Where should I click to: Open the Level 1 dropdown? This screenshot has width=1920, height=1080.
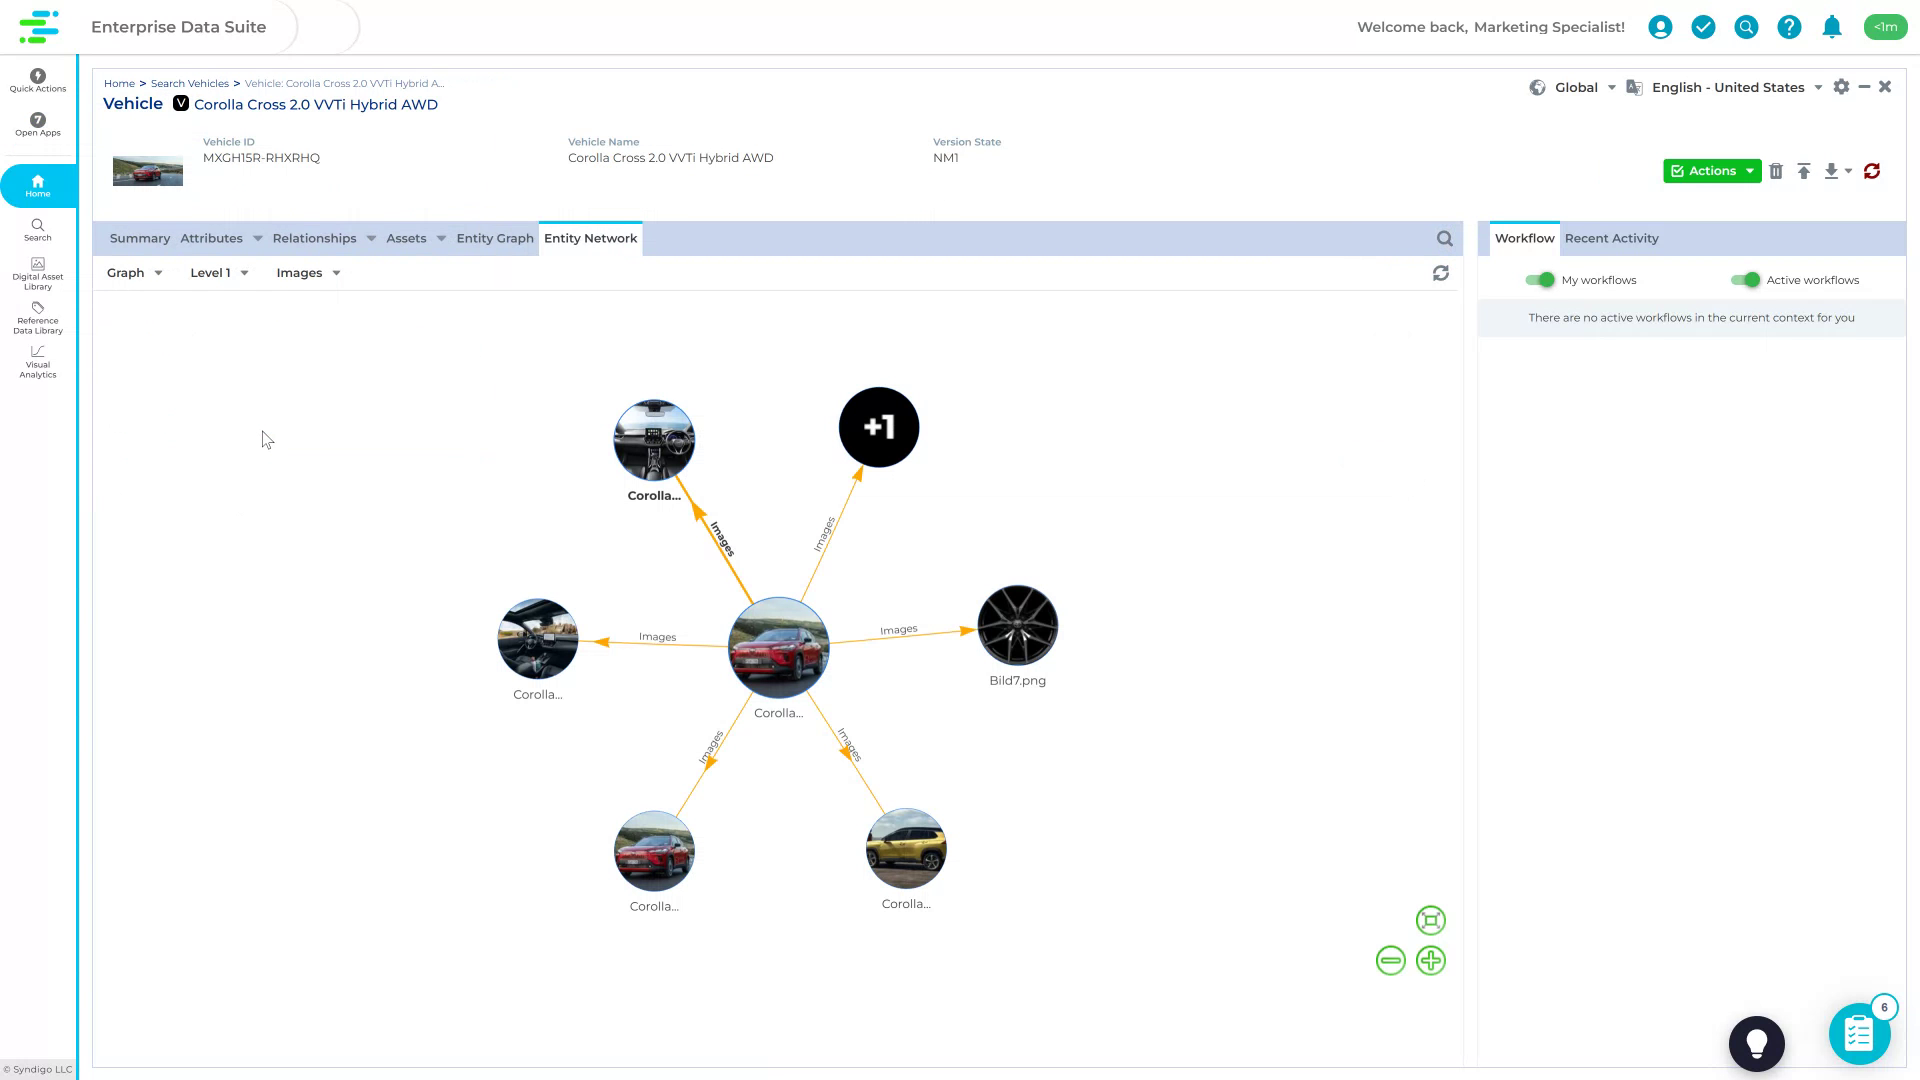click(x=218, y=272)
